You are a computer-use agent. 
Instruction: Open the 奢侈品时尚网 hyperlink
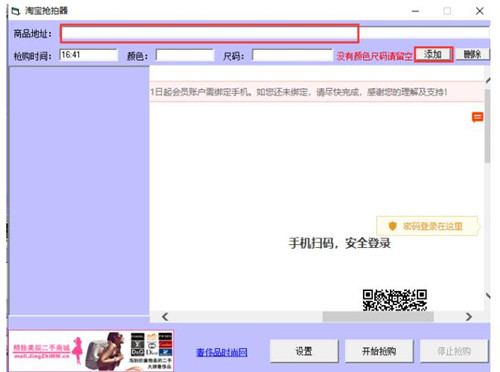pos(222,352)
